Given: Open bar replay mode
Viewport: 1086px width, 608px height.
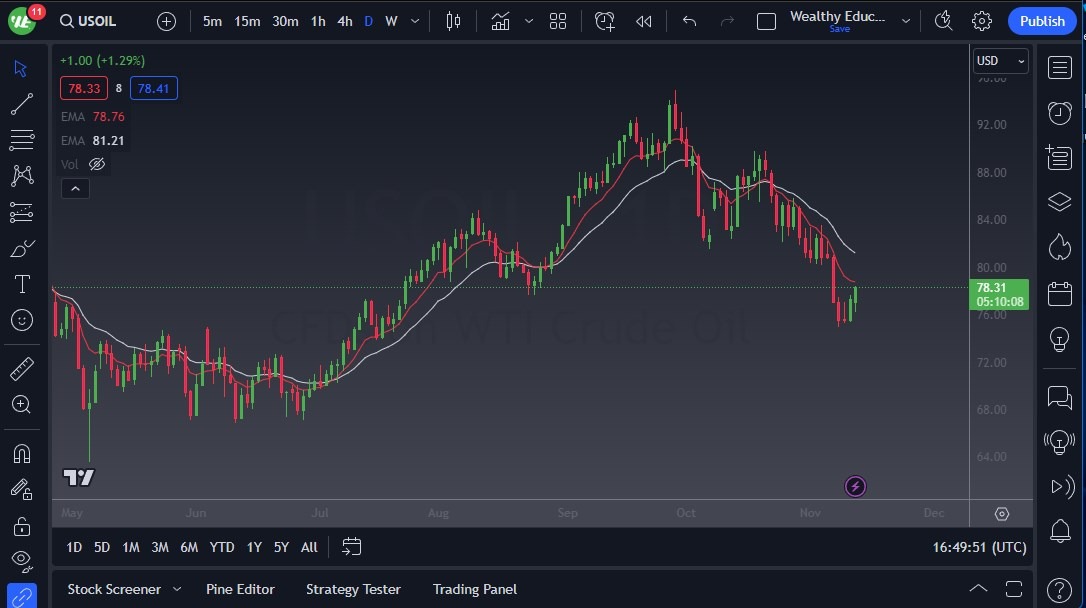Looking at the screenshot, I should [x=643, y=20].
